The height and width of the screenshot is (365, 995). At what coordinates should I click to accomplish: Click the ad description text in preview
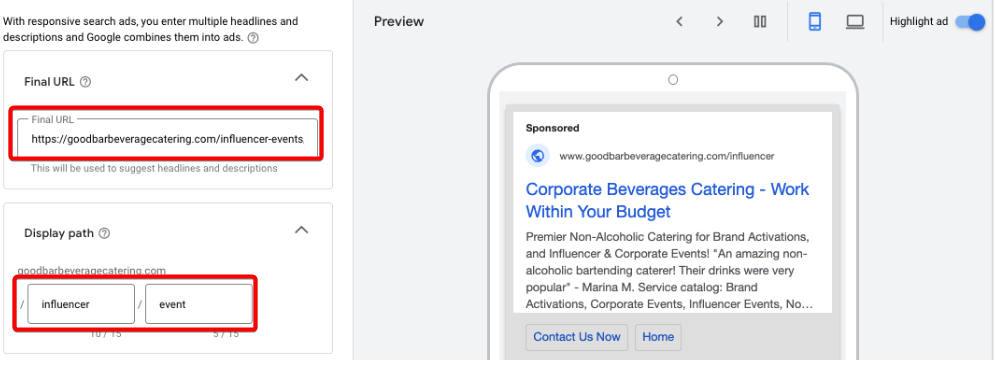tap(669, 271)
